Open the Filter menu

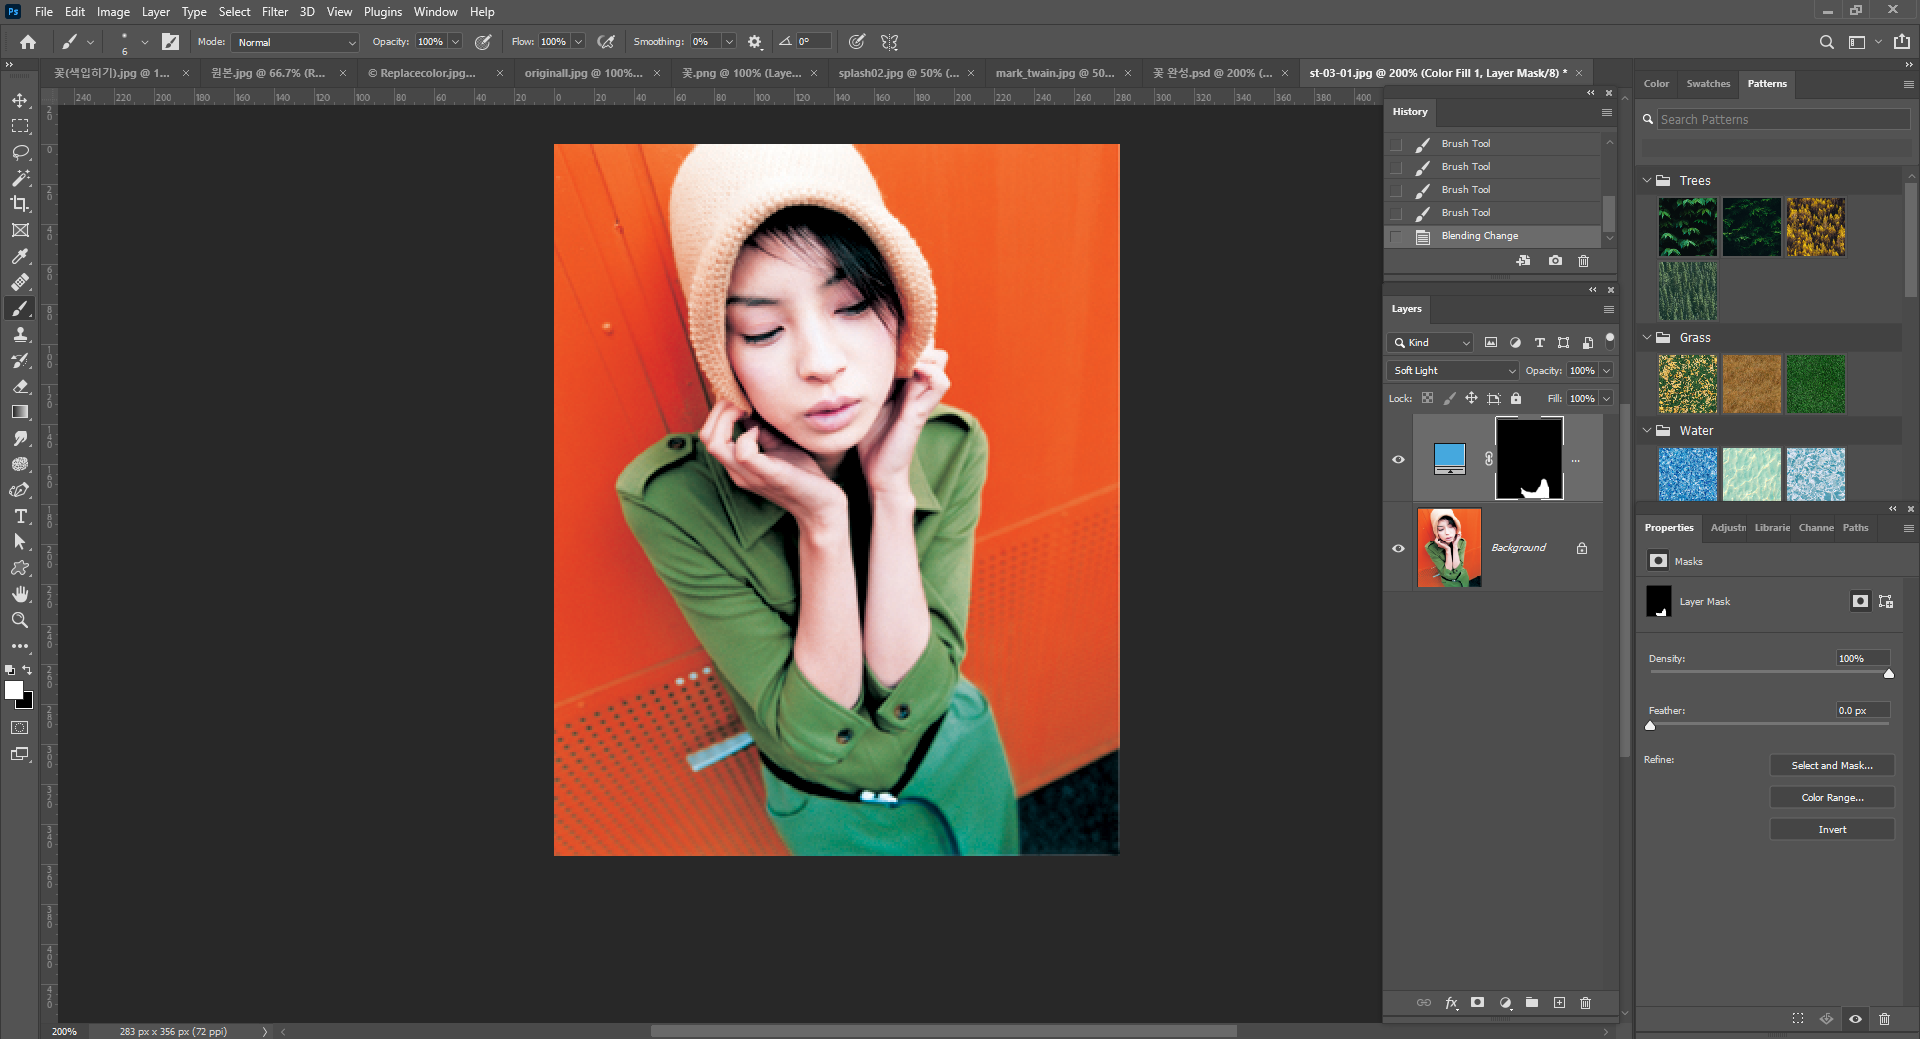(274, 12)
